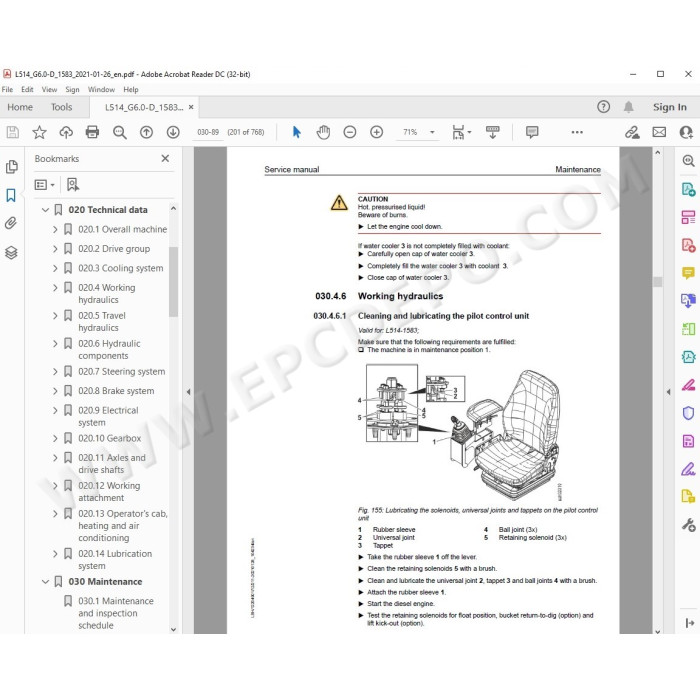
Task: Open Fill & Sign pen tool
Action: (688, 469)
